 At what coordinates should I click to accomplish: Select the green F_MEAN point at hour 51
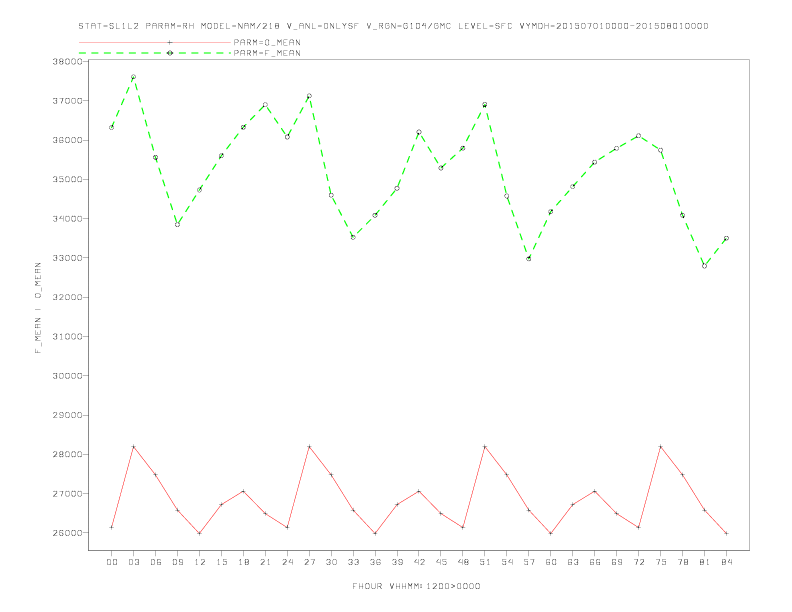click(485, 105)
